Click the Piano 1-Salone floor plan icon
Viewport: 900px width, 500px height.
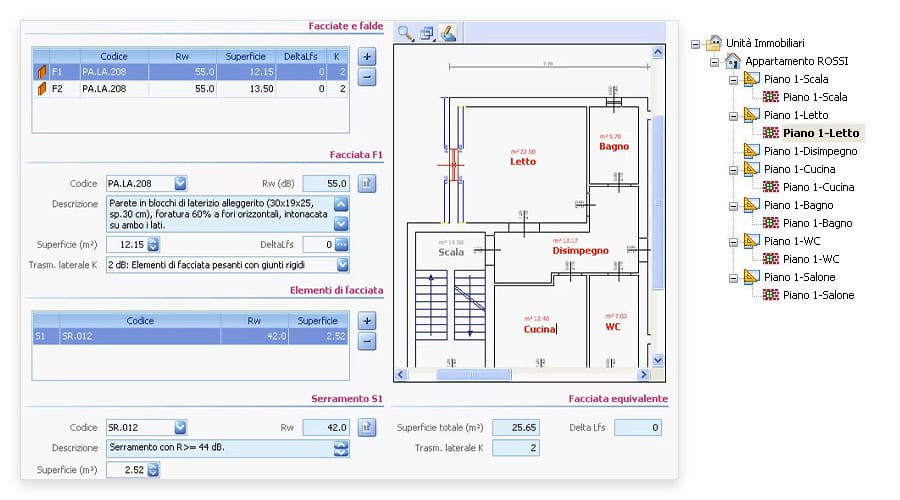[x=751, y=277]
